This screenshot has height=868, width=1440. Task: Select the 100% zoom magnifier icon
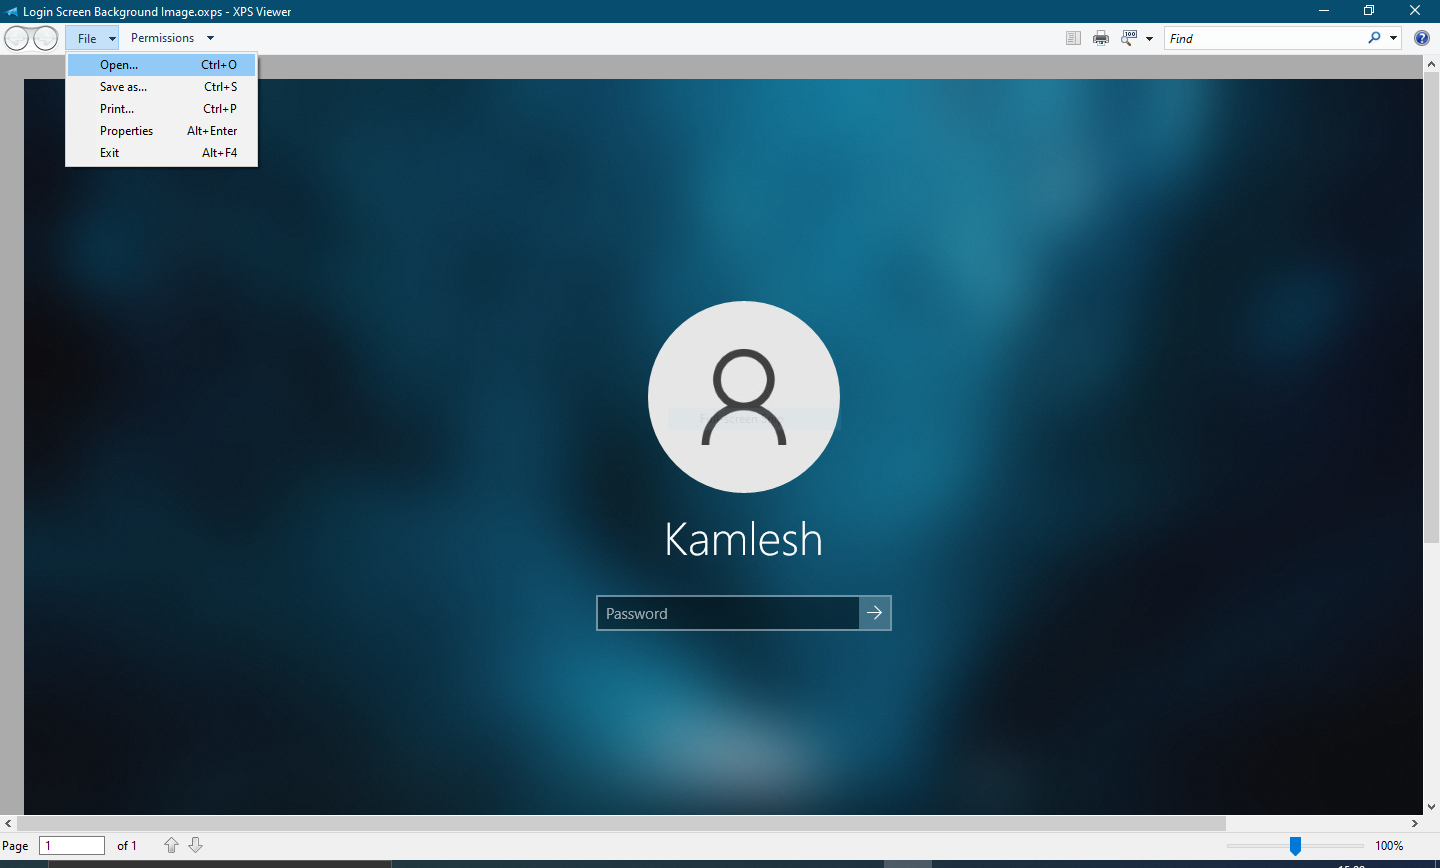(1129, 37)
